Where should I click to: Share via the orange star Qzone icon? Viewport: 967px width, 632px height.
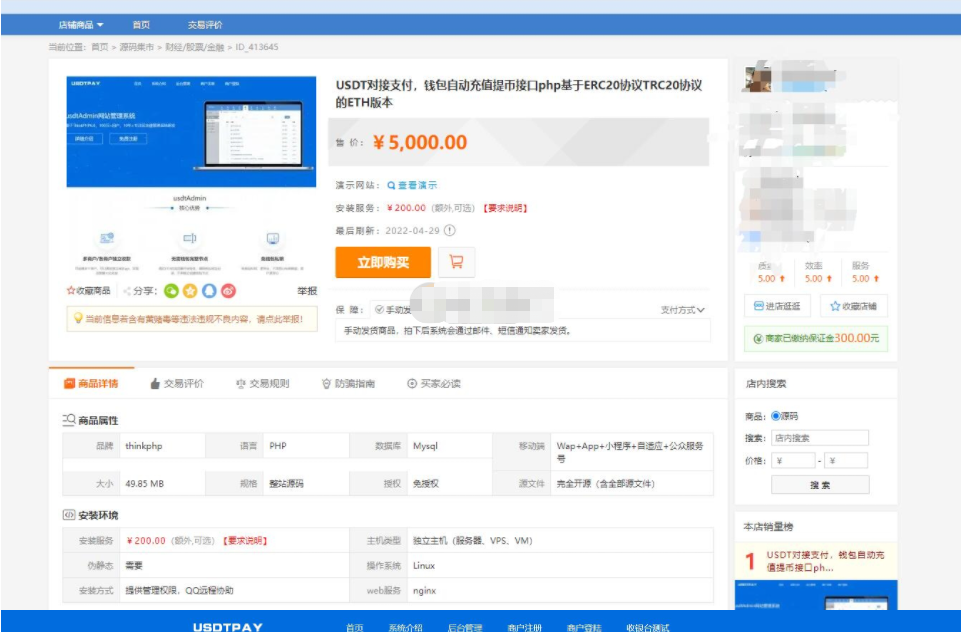point(190,291)
